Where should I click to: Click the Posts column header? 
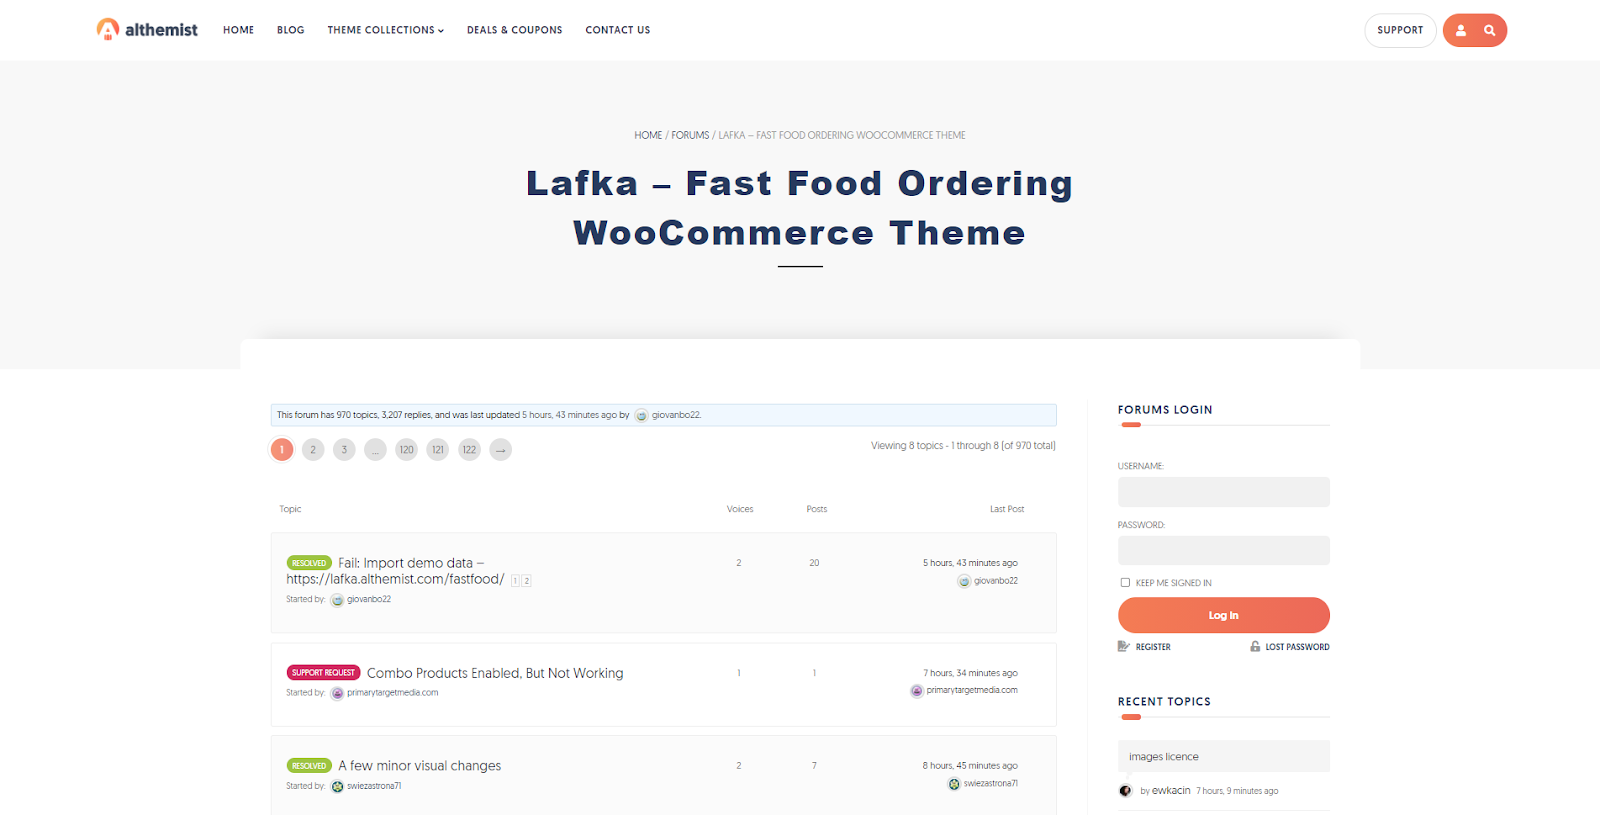[817, 510]
